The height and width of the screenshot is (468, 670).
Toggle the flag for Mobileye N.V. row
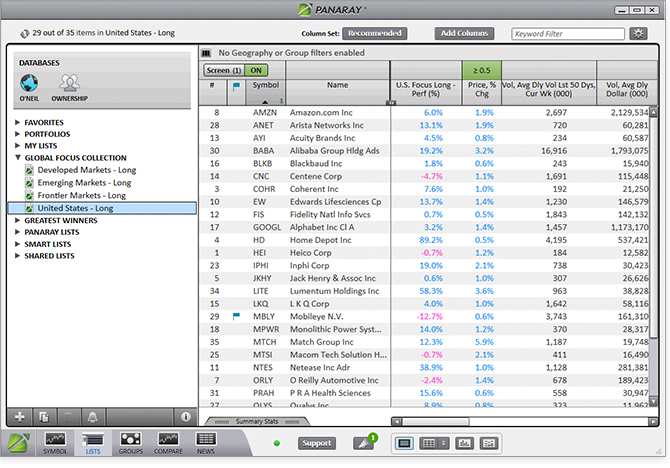(237, 316)
